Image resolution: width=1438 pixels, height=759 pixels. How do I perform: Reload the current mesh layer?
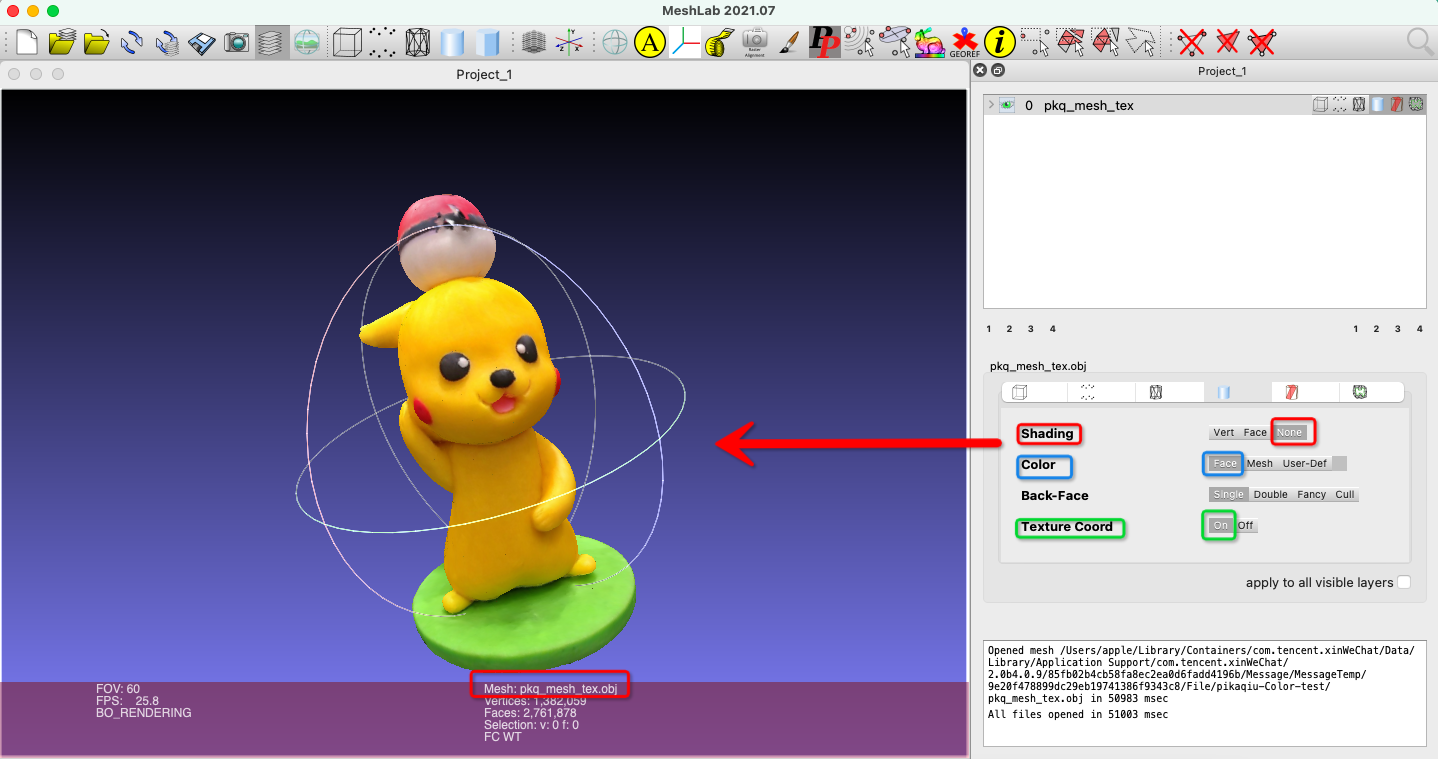coord(131,42)
